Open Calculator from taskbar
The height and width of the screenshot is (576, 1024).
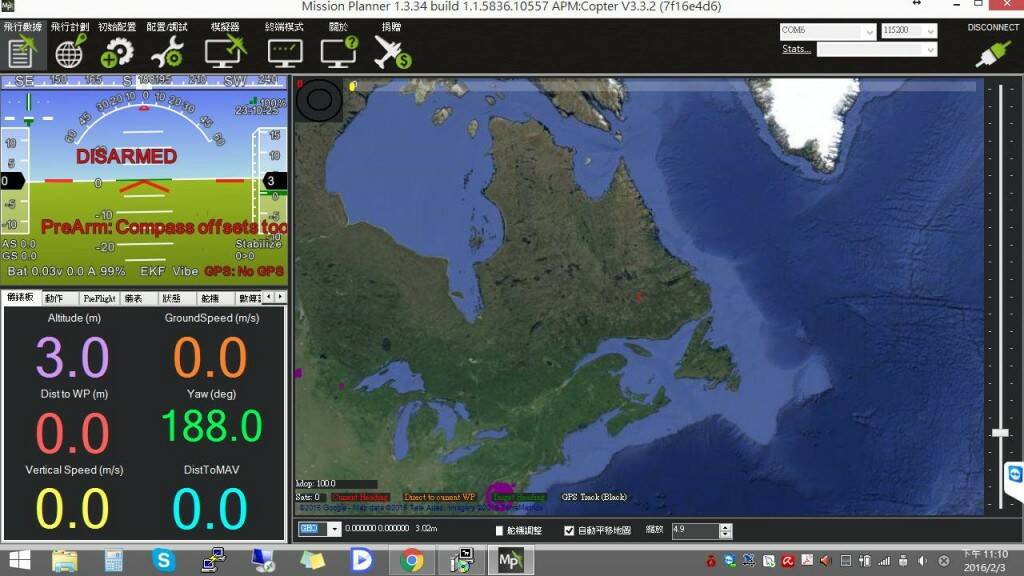coord(114,560)
